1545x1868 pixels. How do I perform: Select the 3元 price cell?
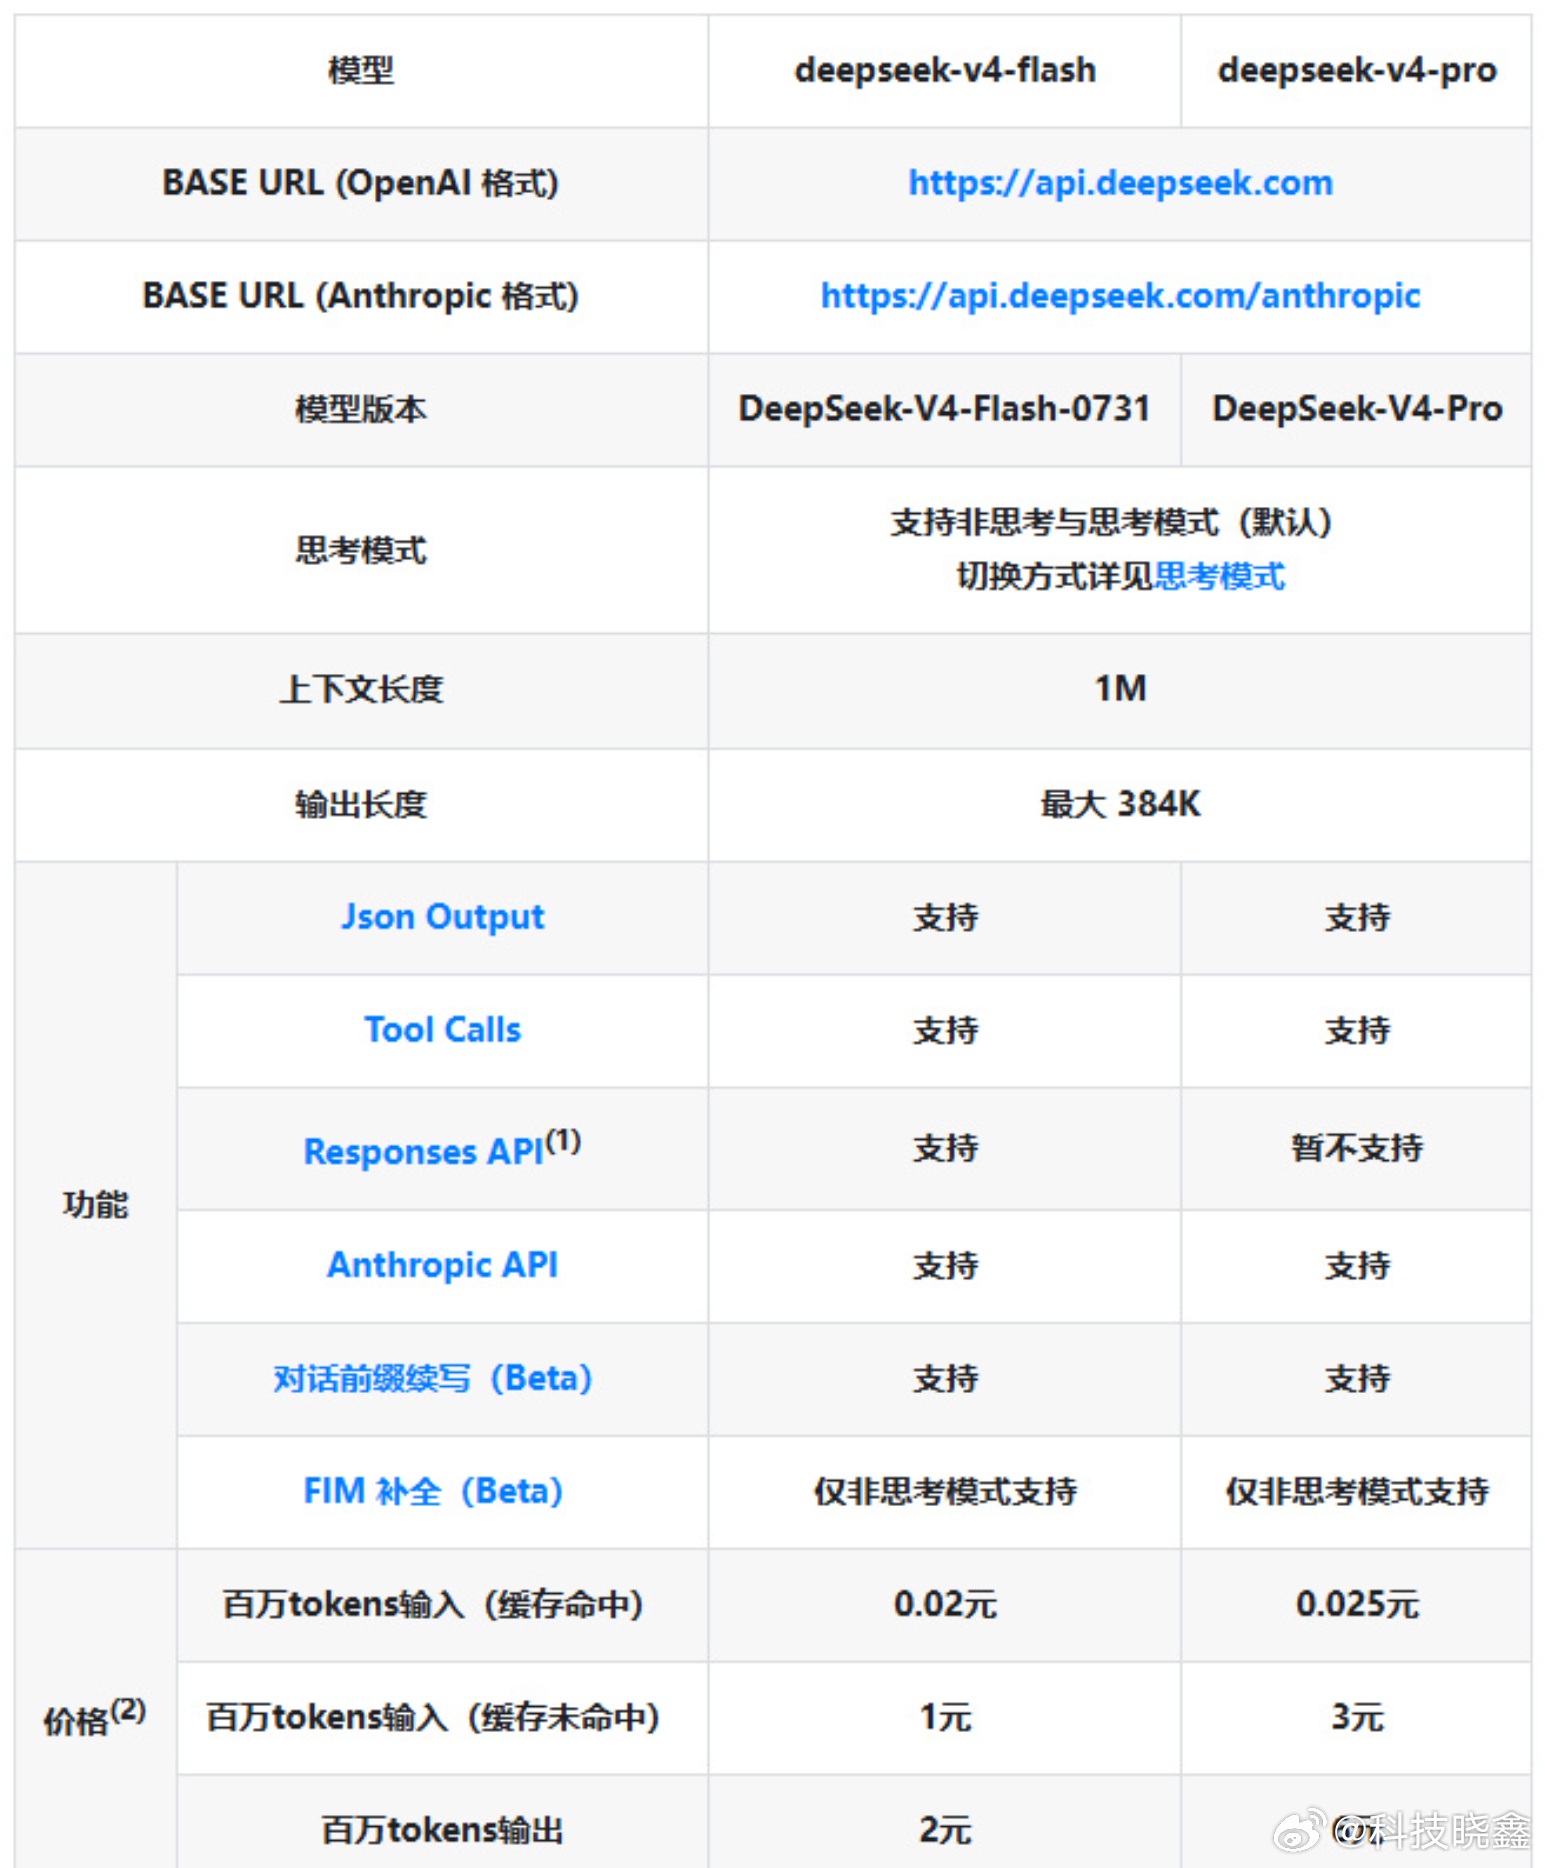[x=1357, y=1717]
